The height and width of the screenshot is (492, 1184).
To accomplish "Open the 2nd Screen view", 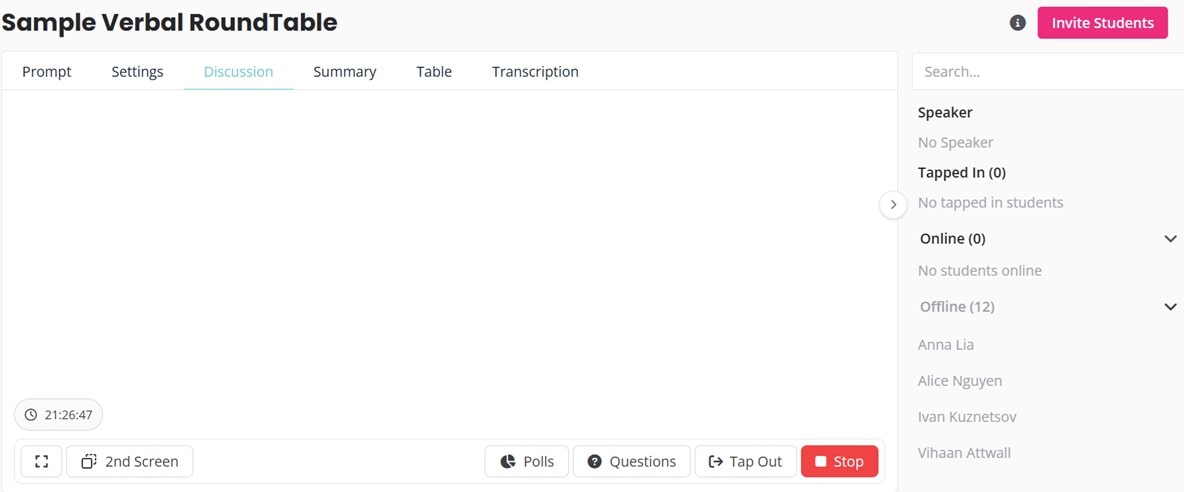I will pos(130,461).
